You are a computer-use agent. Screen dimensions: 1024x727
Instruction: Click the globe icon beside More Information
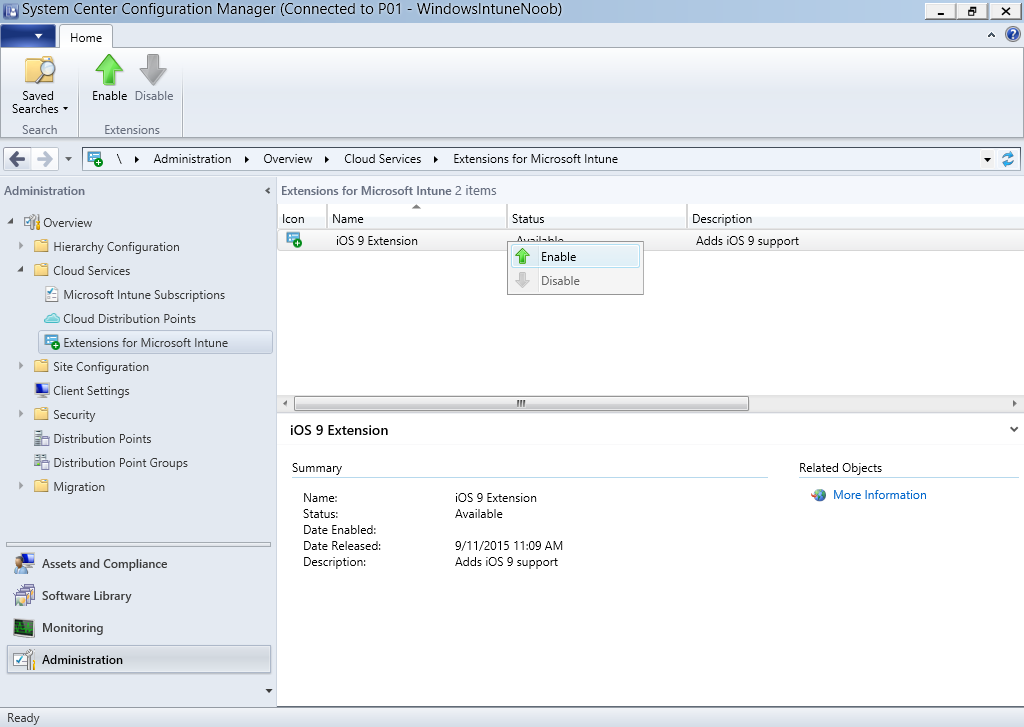point(819,495)
